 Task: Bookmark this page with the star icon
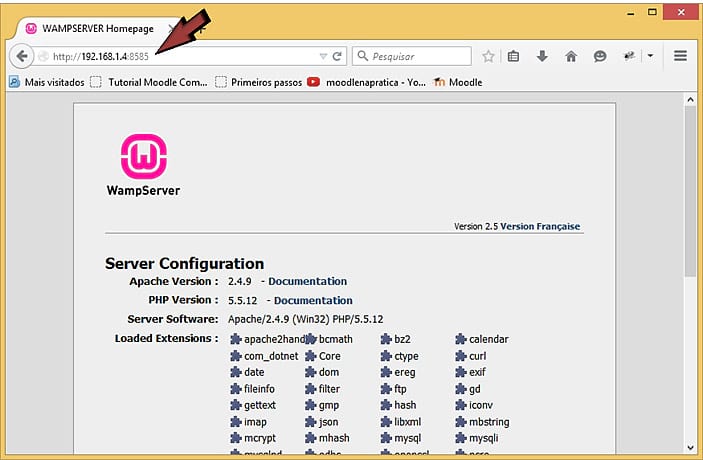(x=488, y=56)
